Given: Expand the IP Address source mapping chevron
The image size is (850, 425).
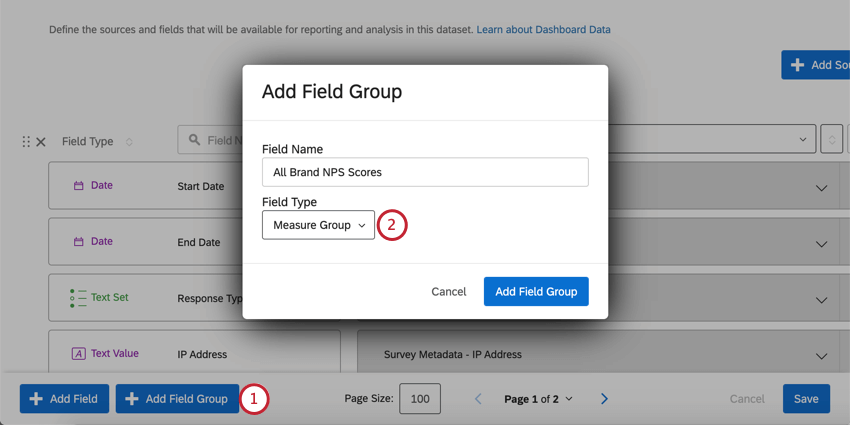Looking at the screenshot, I should (822, 355).
